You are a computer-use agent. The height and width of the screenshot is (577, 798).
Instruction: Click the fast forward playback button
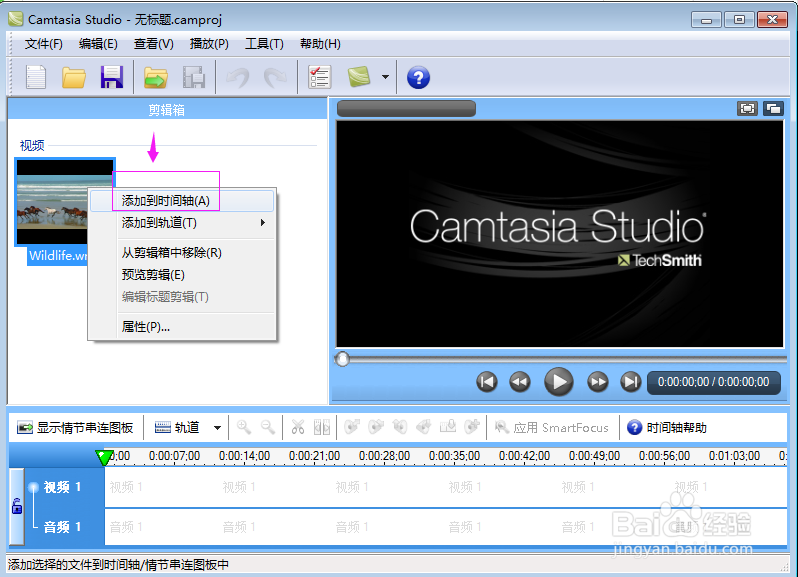597,382
